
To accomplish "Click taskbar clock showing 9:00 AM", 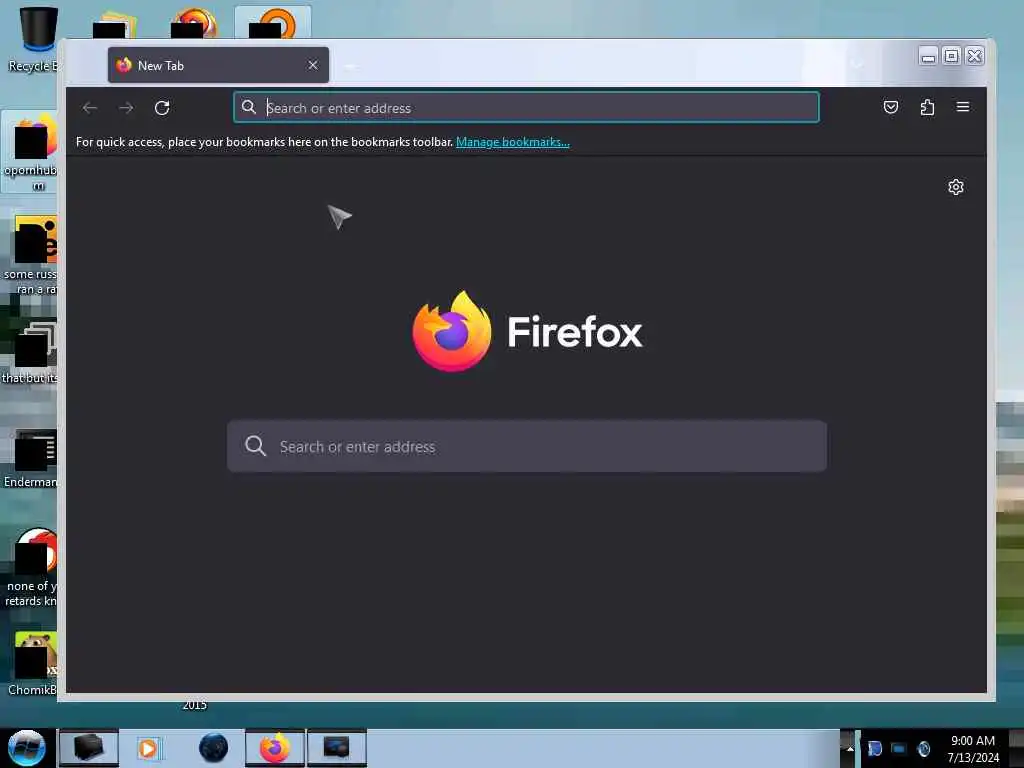I will 973,748.
